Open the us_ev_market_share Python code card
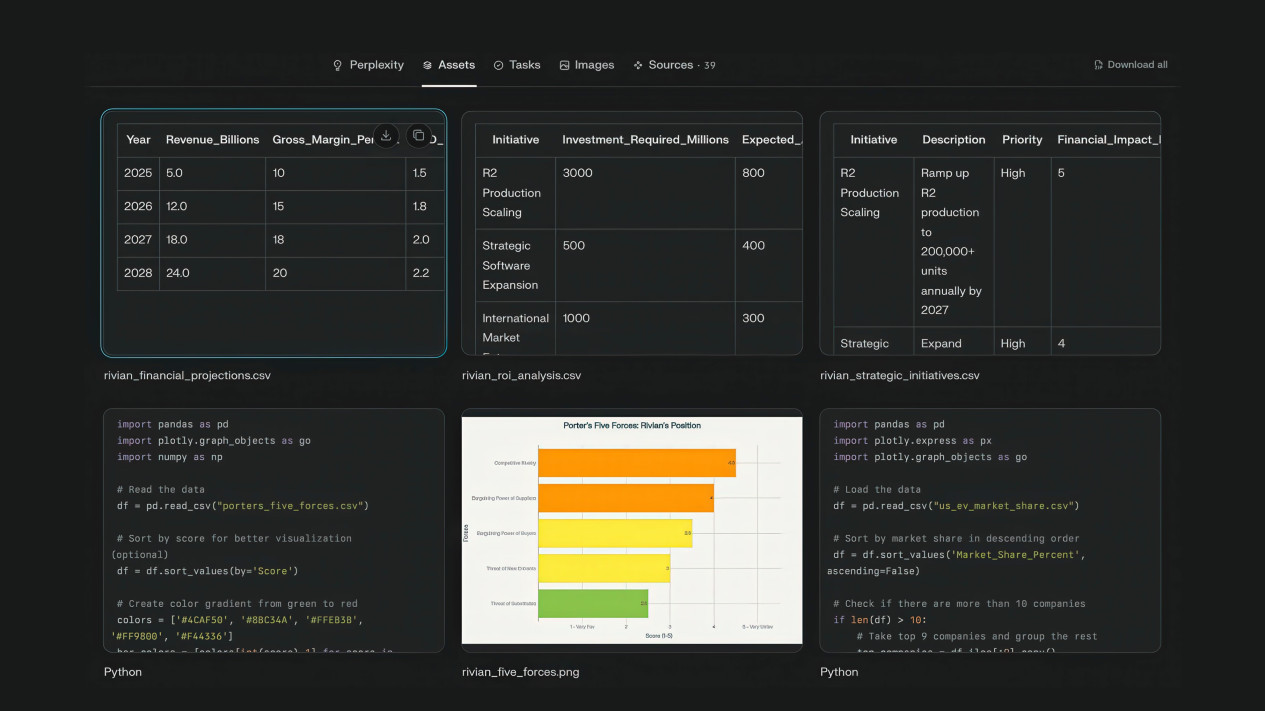 [x=989, y=530]
